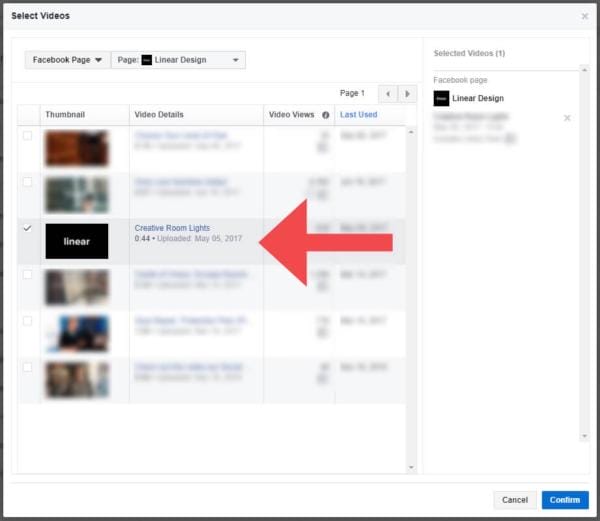Click the black linear thumbnail
600x521 pixels.
point(77,241)
